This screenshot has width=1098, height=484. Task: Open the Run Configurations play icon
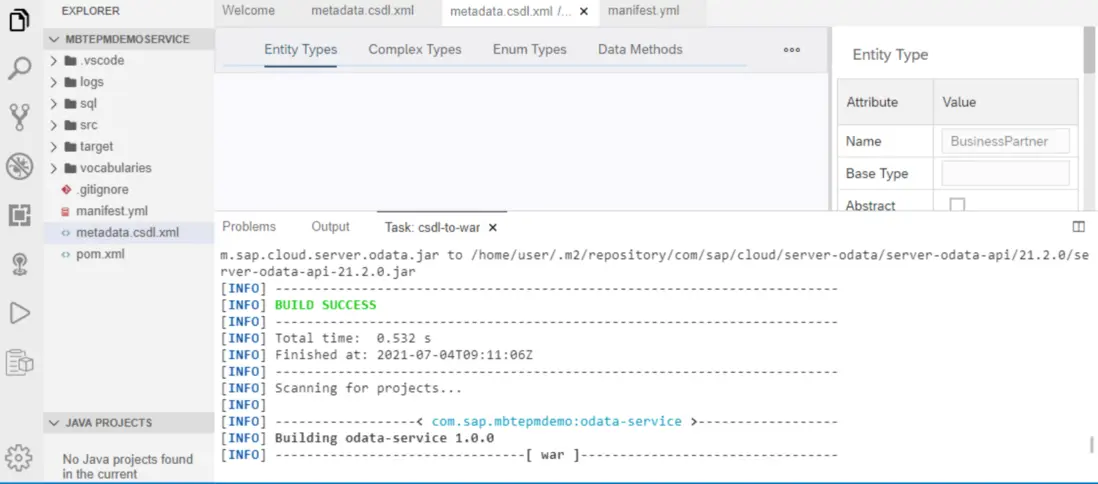point(19,313)
